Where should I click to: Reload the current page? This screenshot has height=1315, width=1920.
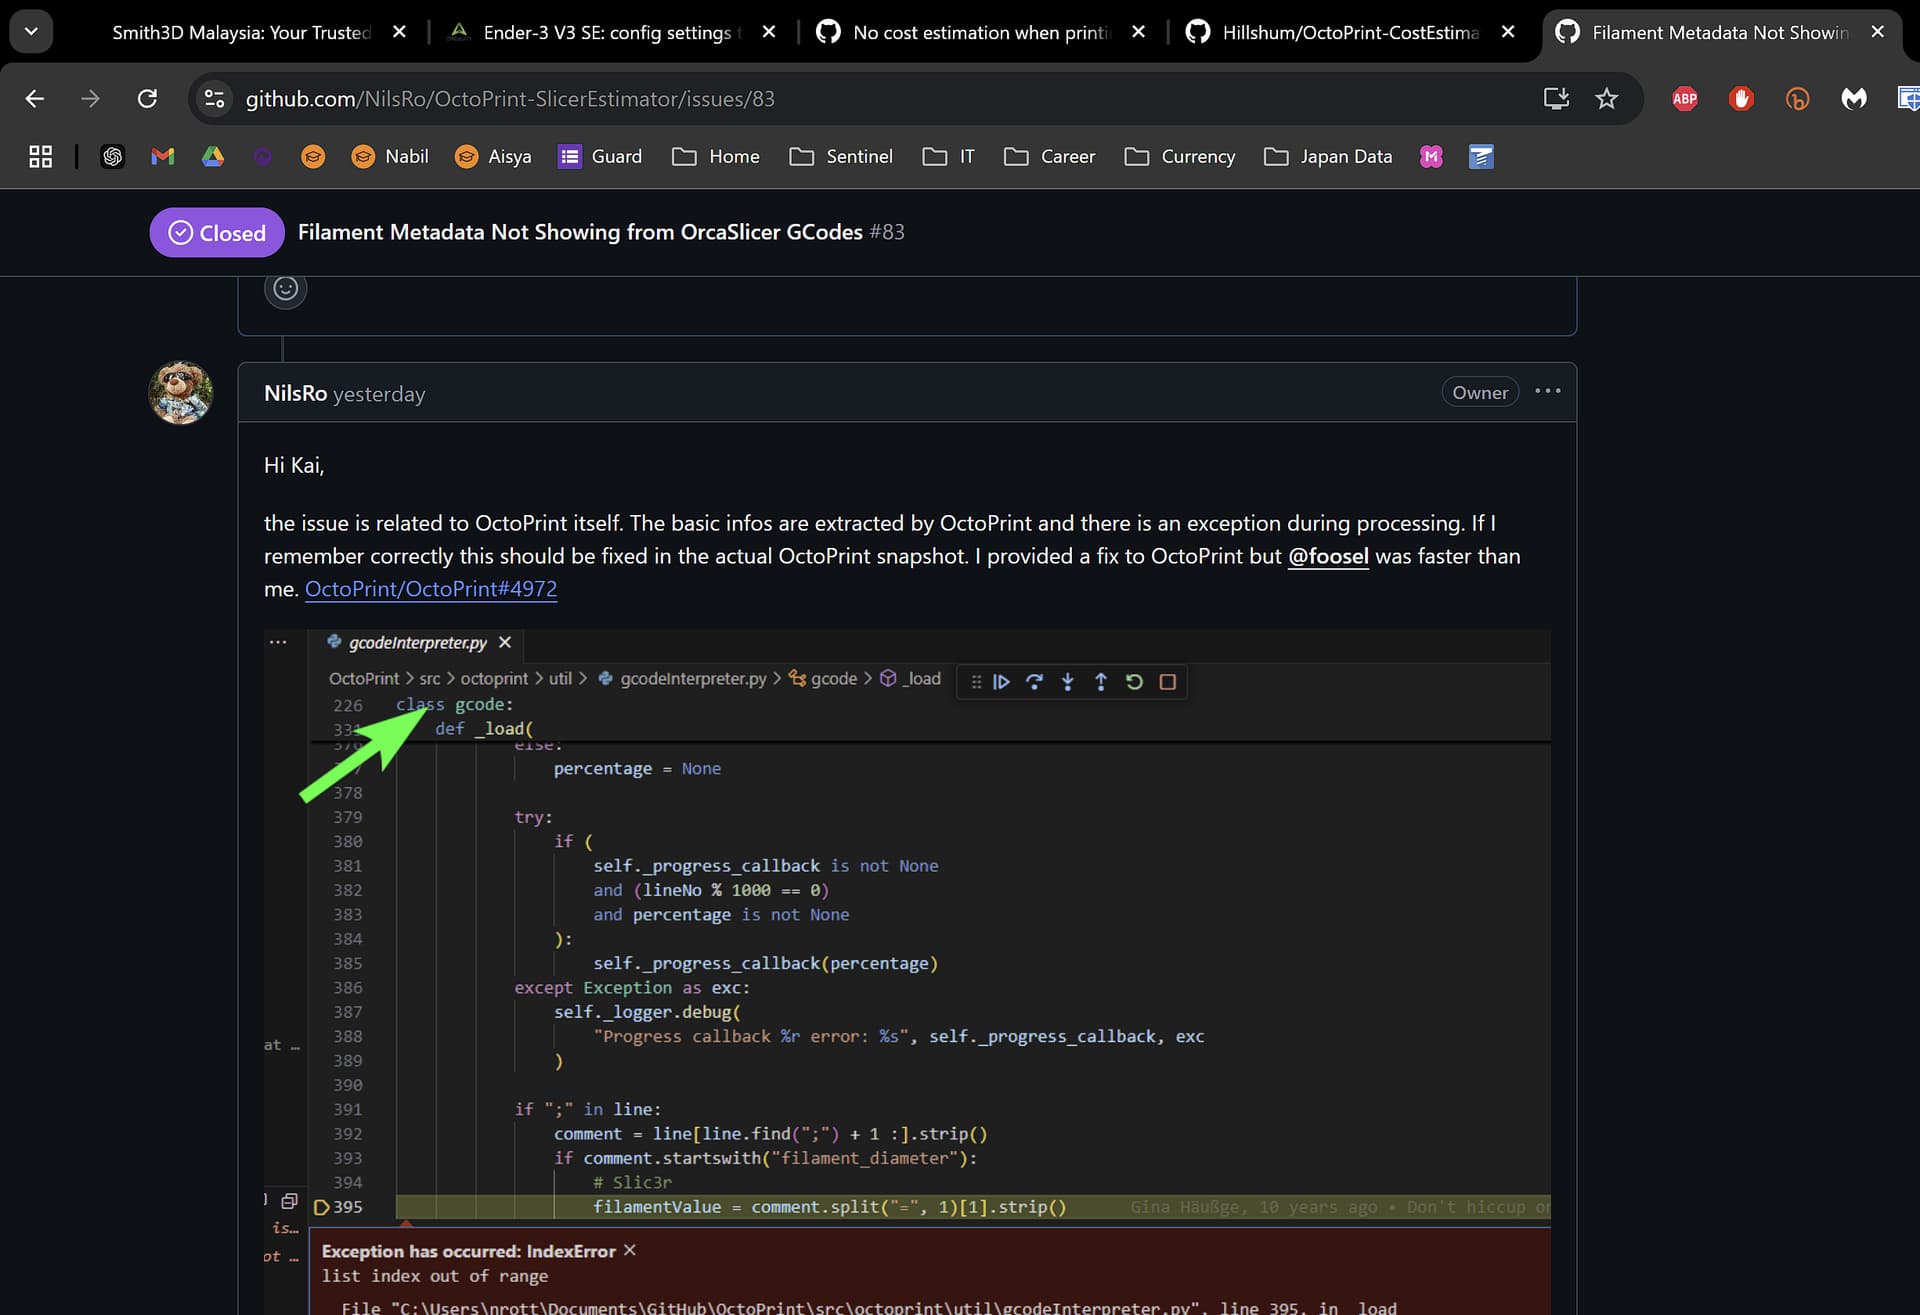click(147, 99)
